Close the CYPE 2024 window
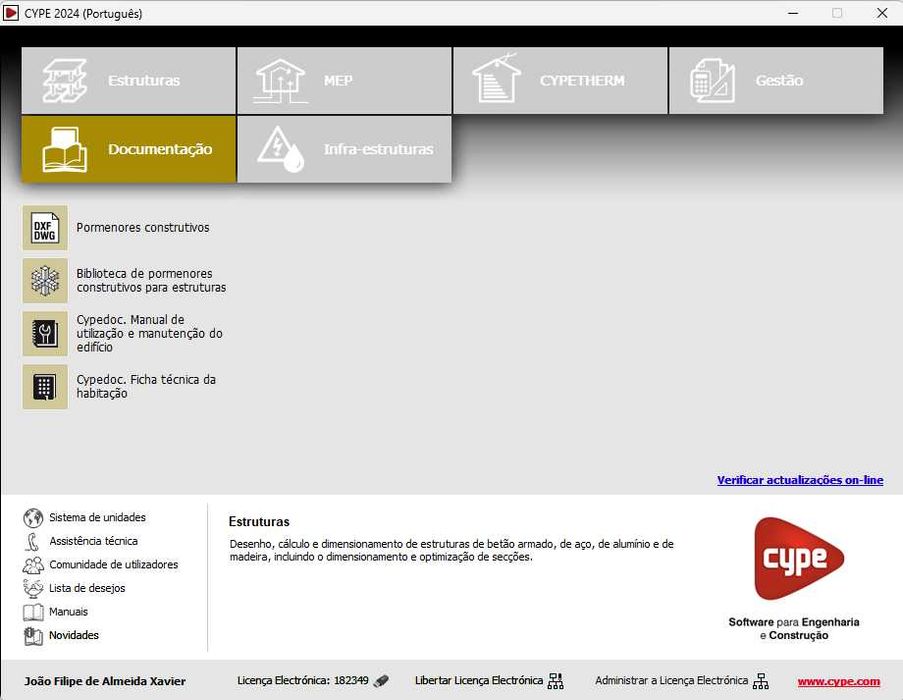Screen dimensions: 903x700 [x=882, y=13]
